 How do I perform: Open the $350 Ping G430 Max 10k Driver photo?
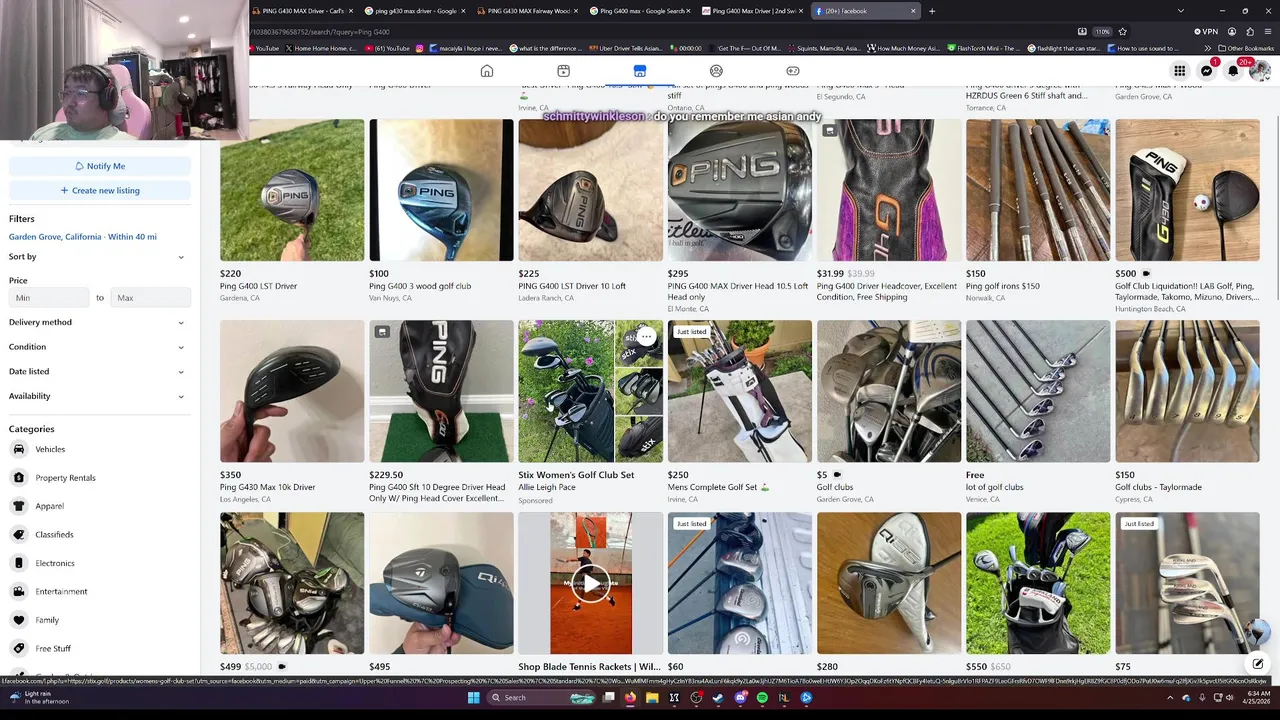click(x=292, y=391)
